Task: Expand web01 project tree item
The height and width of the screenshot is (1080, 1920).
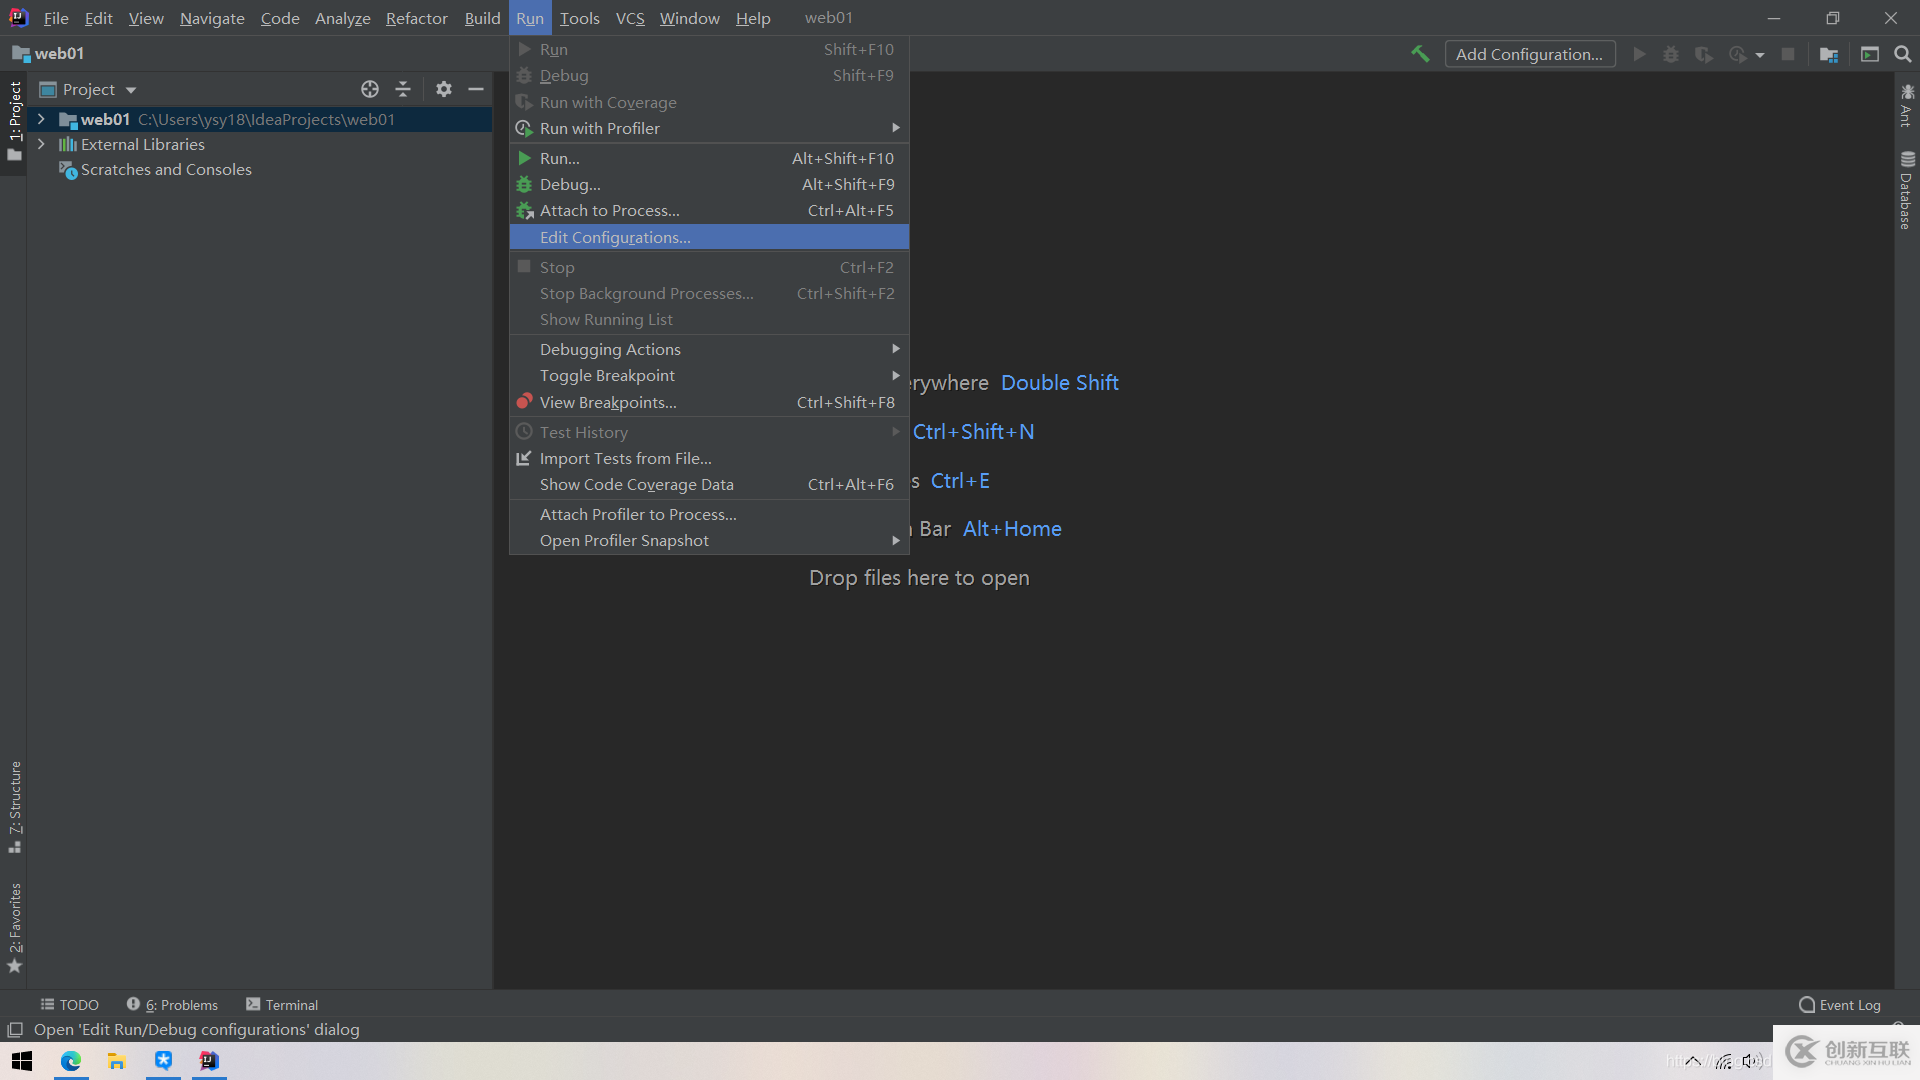Action: pos(40,119)
